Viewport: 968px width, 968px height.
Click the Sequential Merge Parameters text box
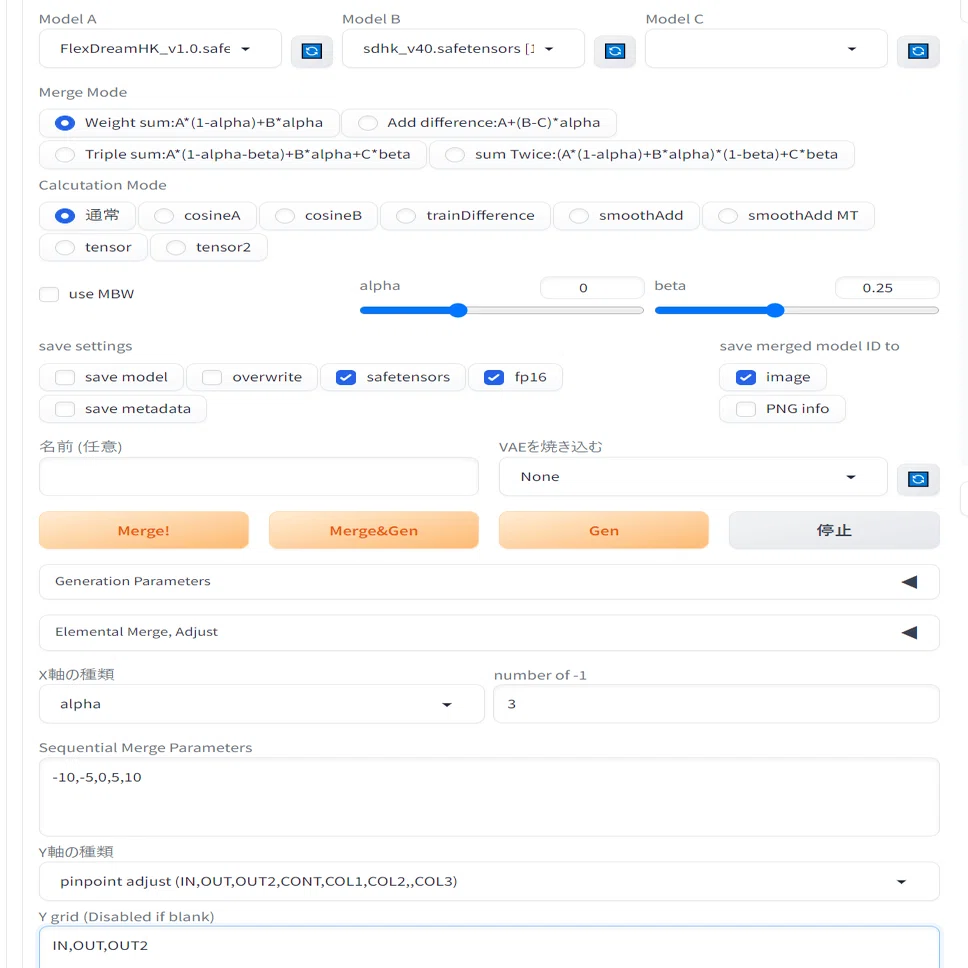point(488,796)
